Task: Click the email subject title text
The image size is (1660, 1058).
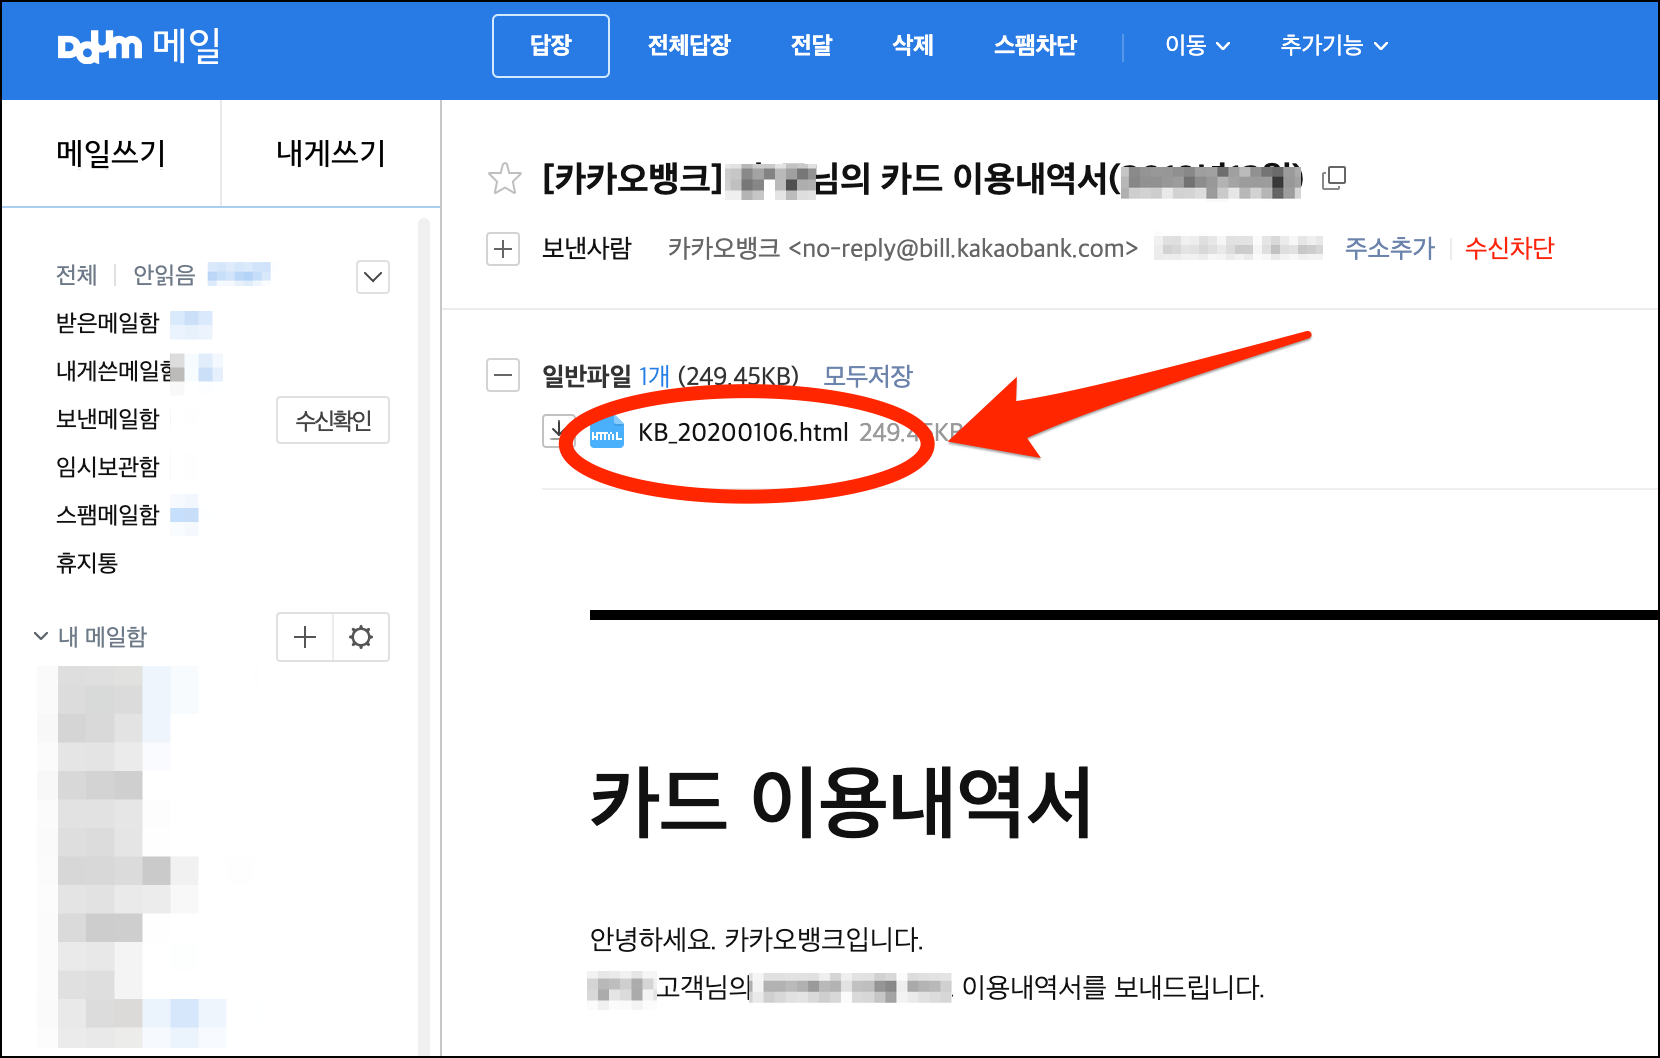Action: click(x=922, y=179)
